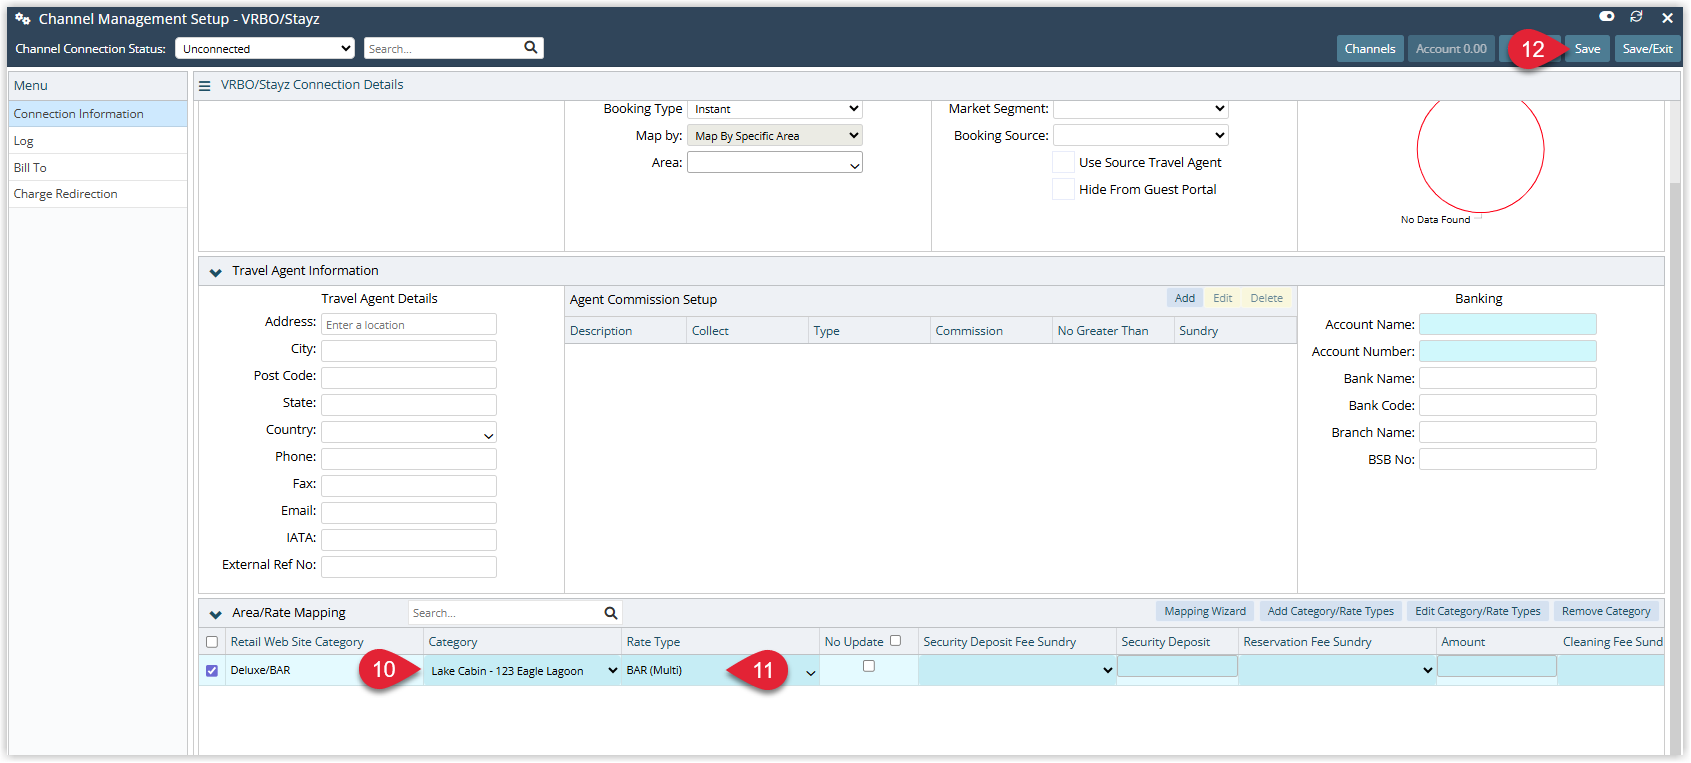Viewport: 1691px width, 763px height.
Task: Click the Account 0.00 button
Action: [1451, 49]
